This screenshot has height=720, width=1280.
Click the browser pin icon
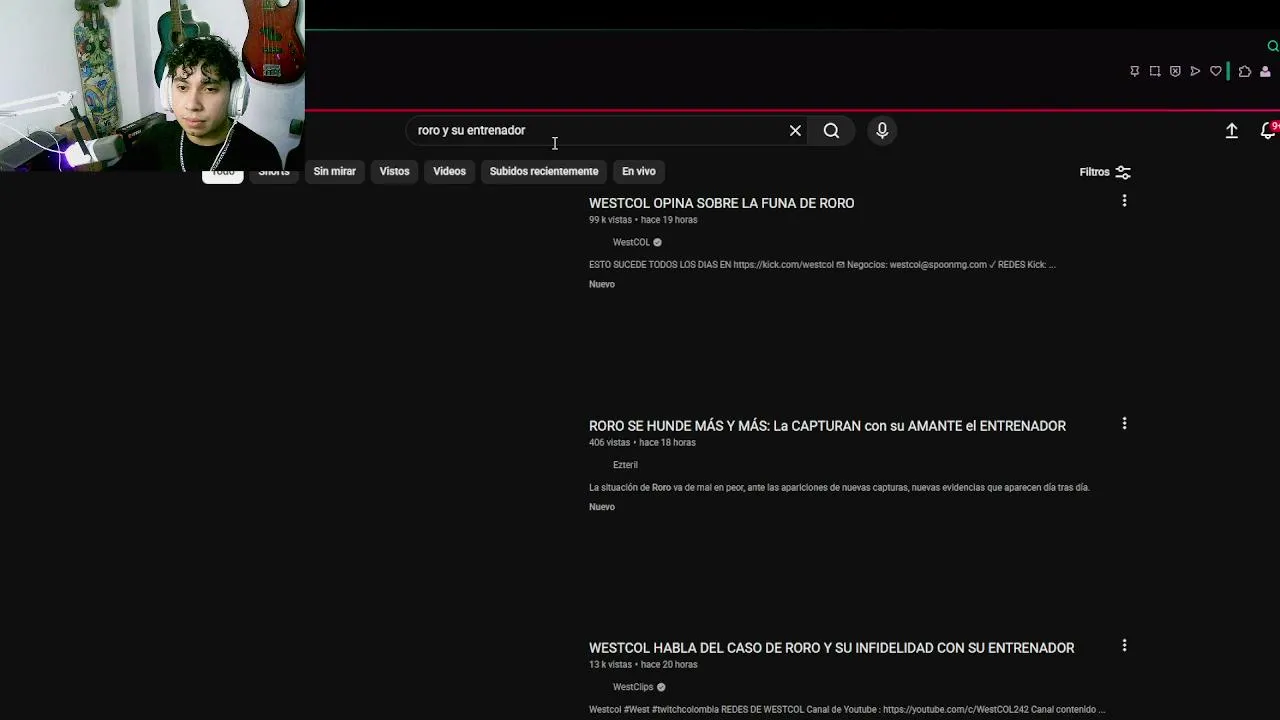(1134, 72)
